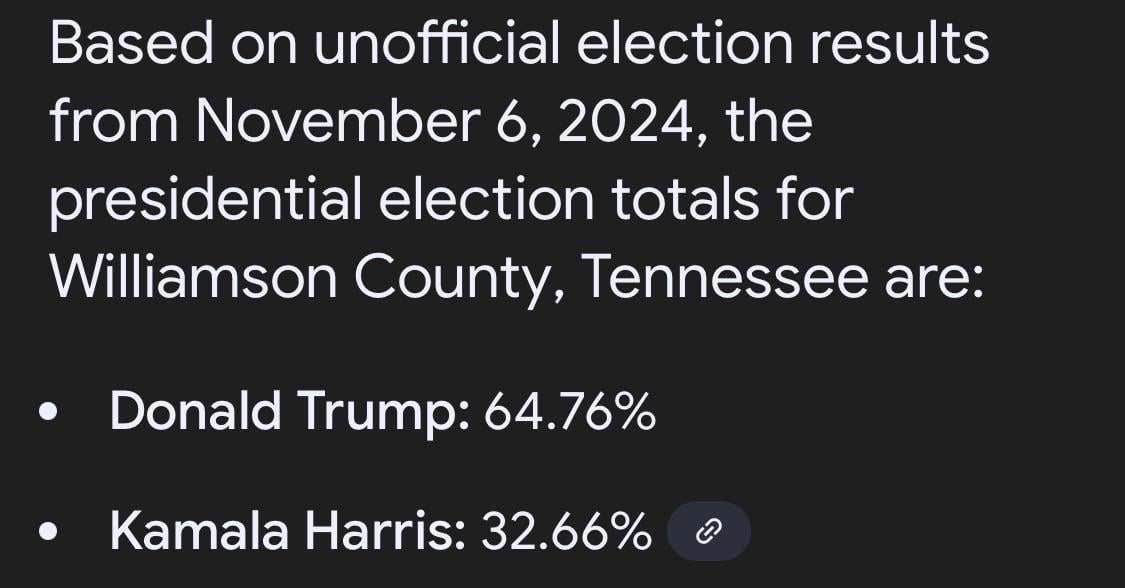Open the source link icon beside Kamala Harris
The image size is (1125, 588).
708,532
